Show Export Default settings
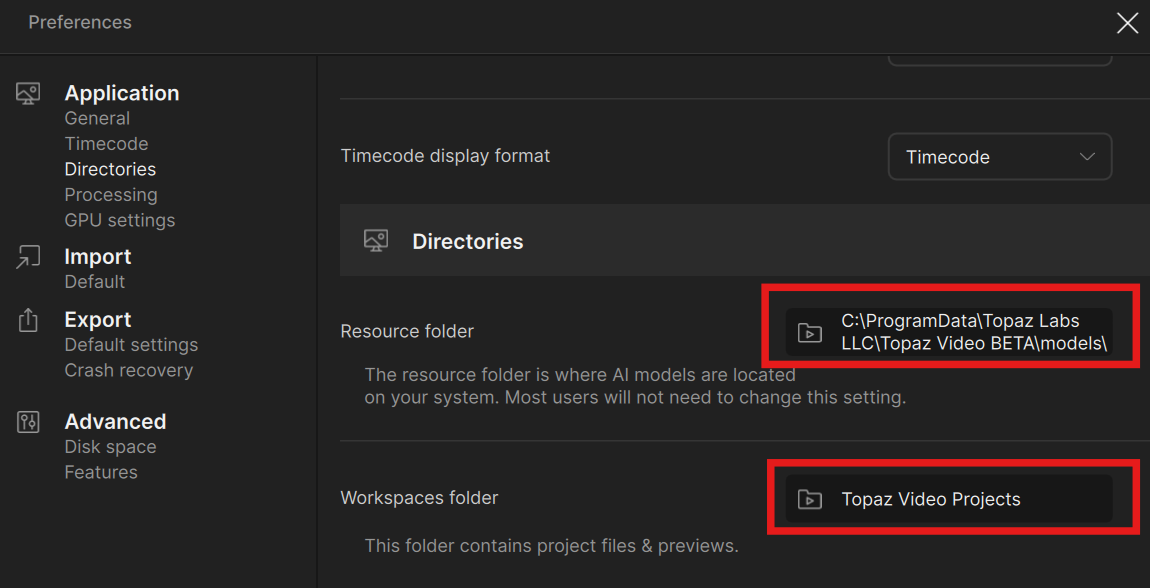This screenshot has height=588, width=1150. click(131, 345)
